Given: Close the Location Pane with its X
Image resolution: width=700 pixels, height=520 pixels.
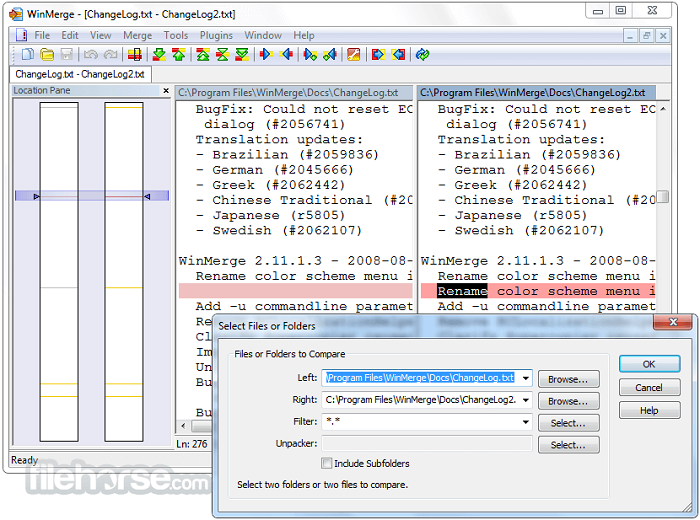Looking at the screenshot, I should [166, 91].
